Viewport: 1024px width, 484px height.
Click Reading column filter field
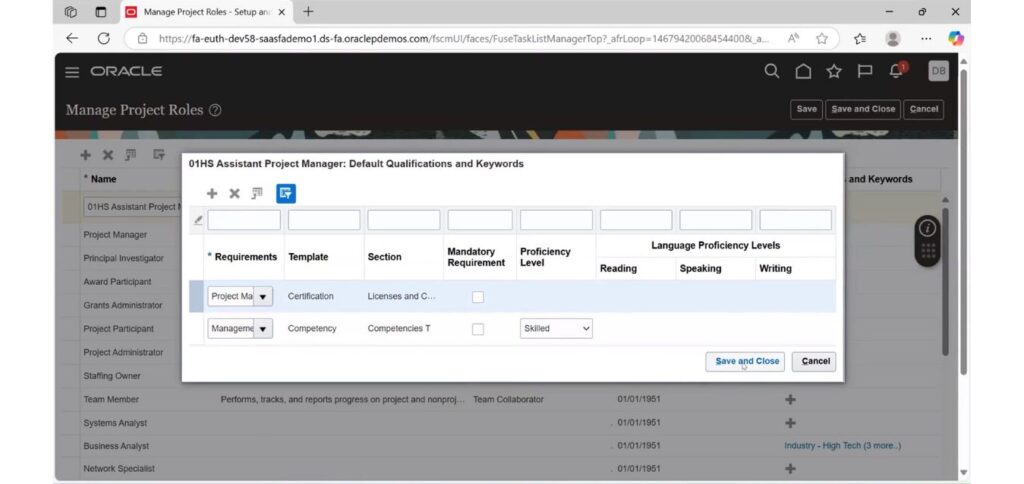(636, 220)
